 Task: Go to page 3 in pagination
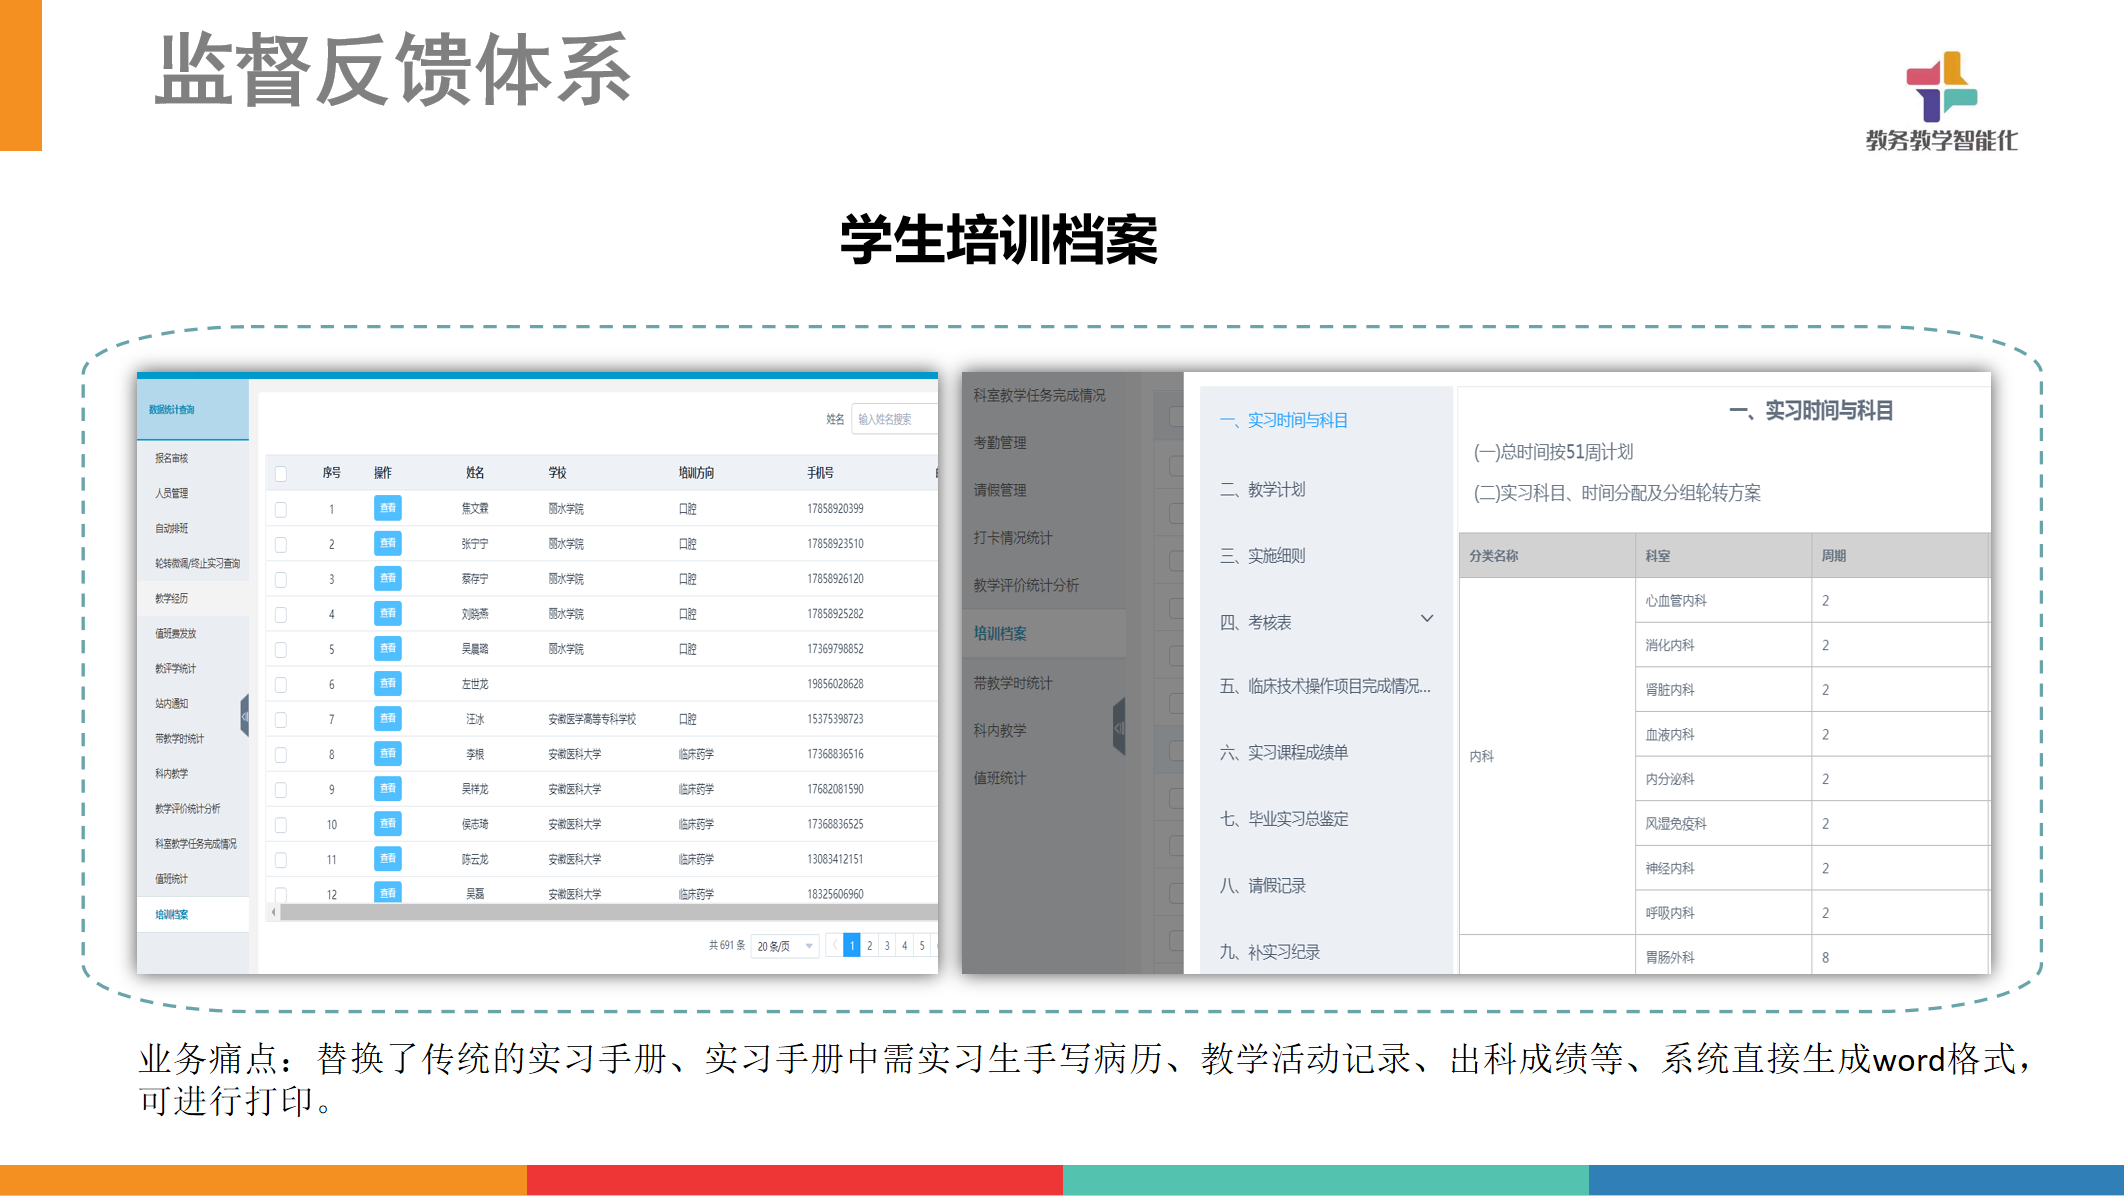pyautogui.click(x=887, y=945)
